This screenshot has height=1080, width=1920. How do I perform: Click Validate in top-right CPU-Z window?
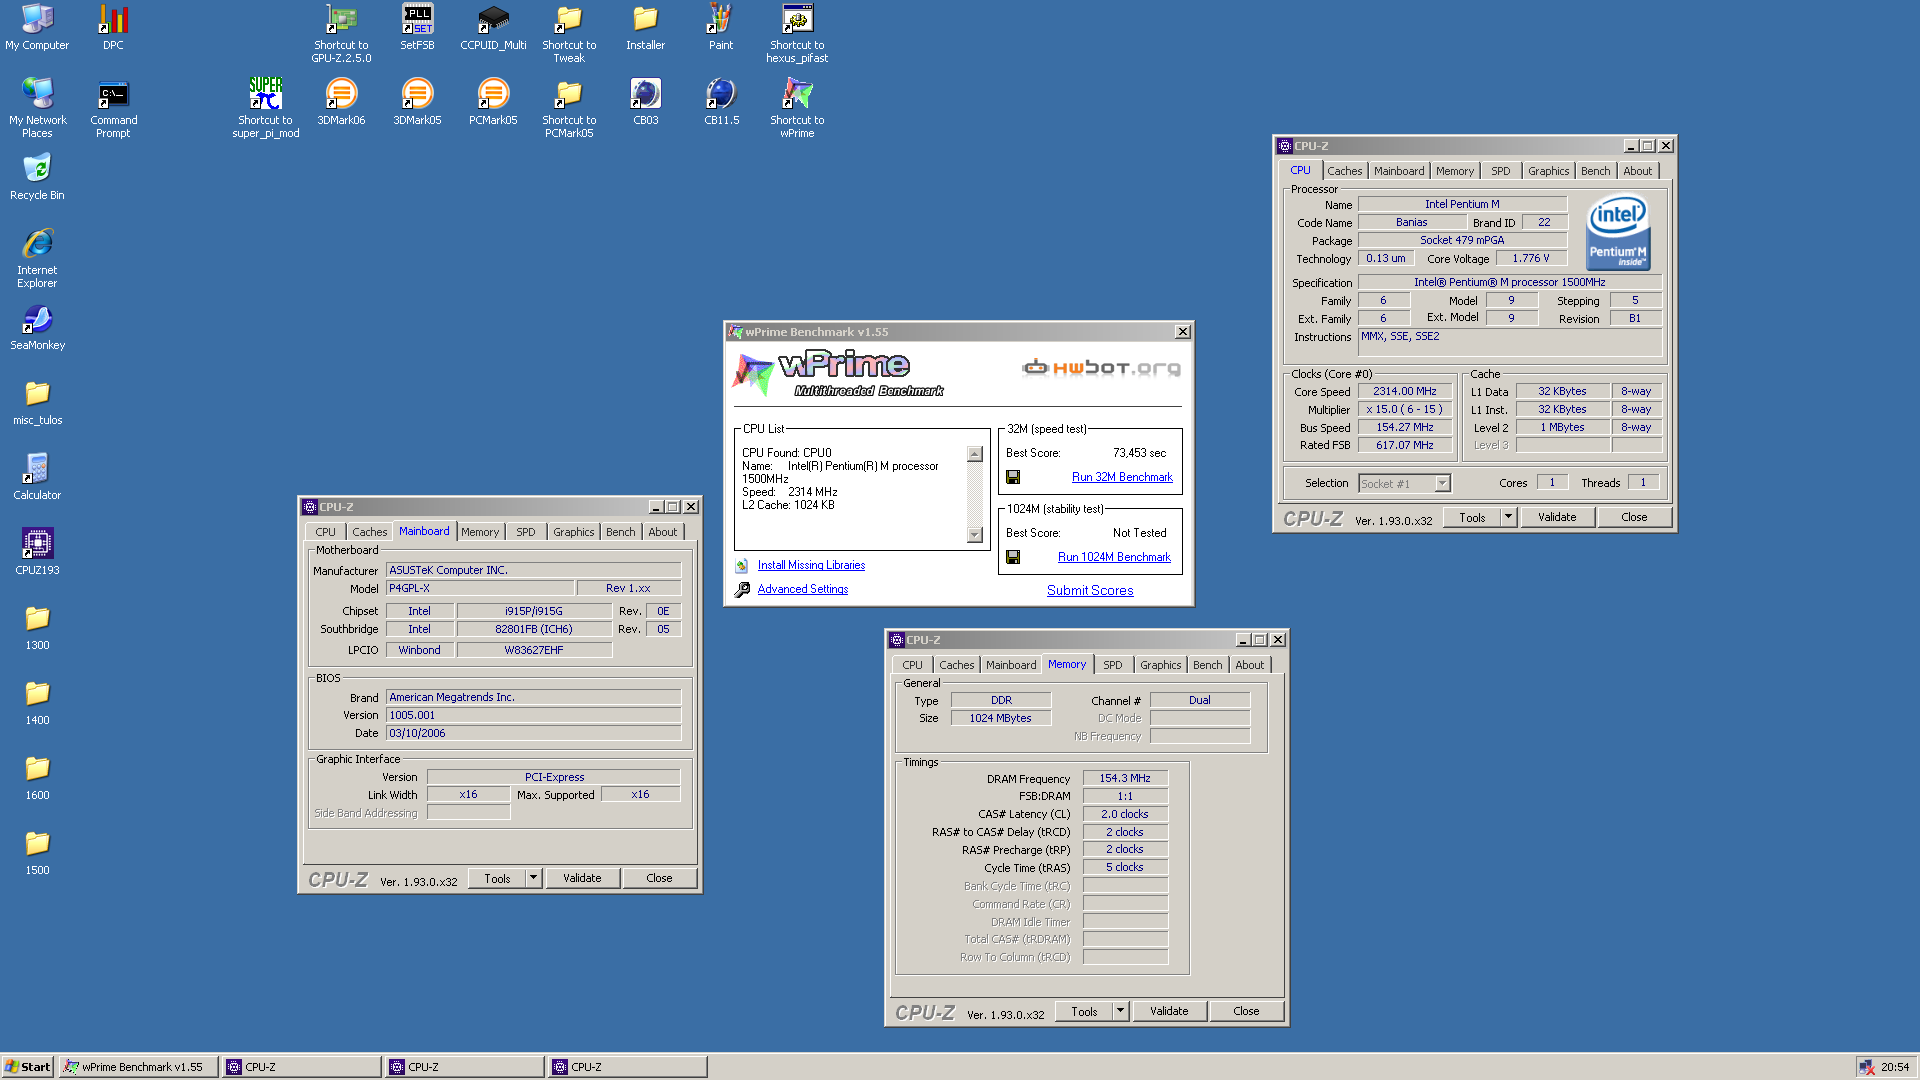click(x=1557, y=517)
